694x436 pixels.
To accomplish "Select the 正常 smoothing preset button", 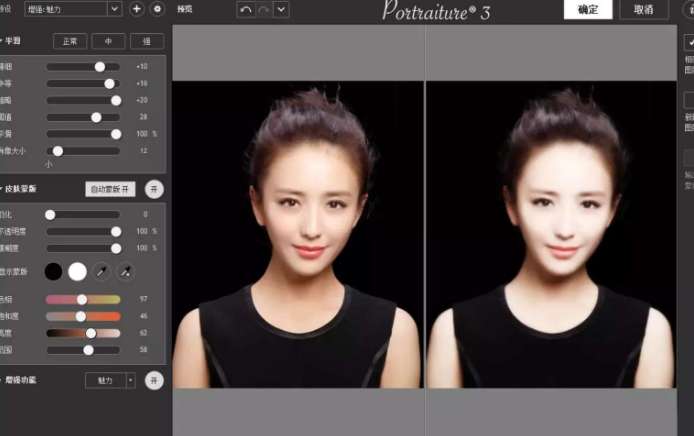I will [x=70, y=41].
